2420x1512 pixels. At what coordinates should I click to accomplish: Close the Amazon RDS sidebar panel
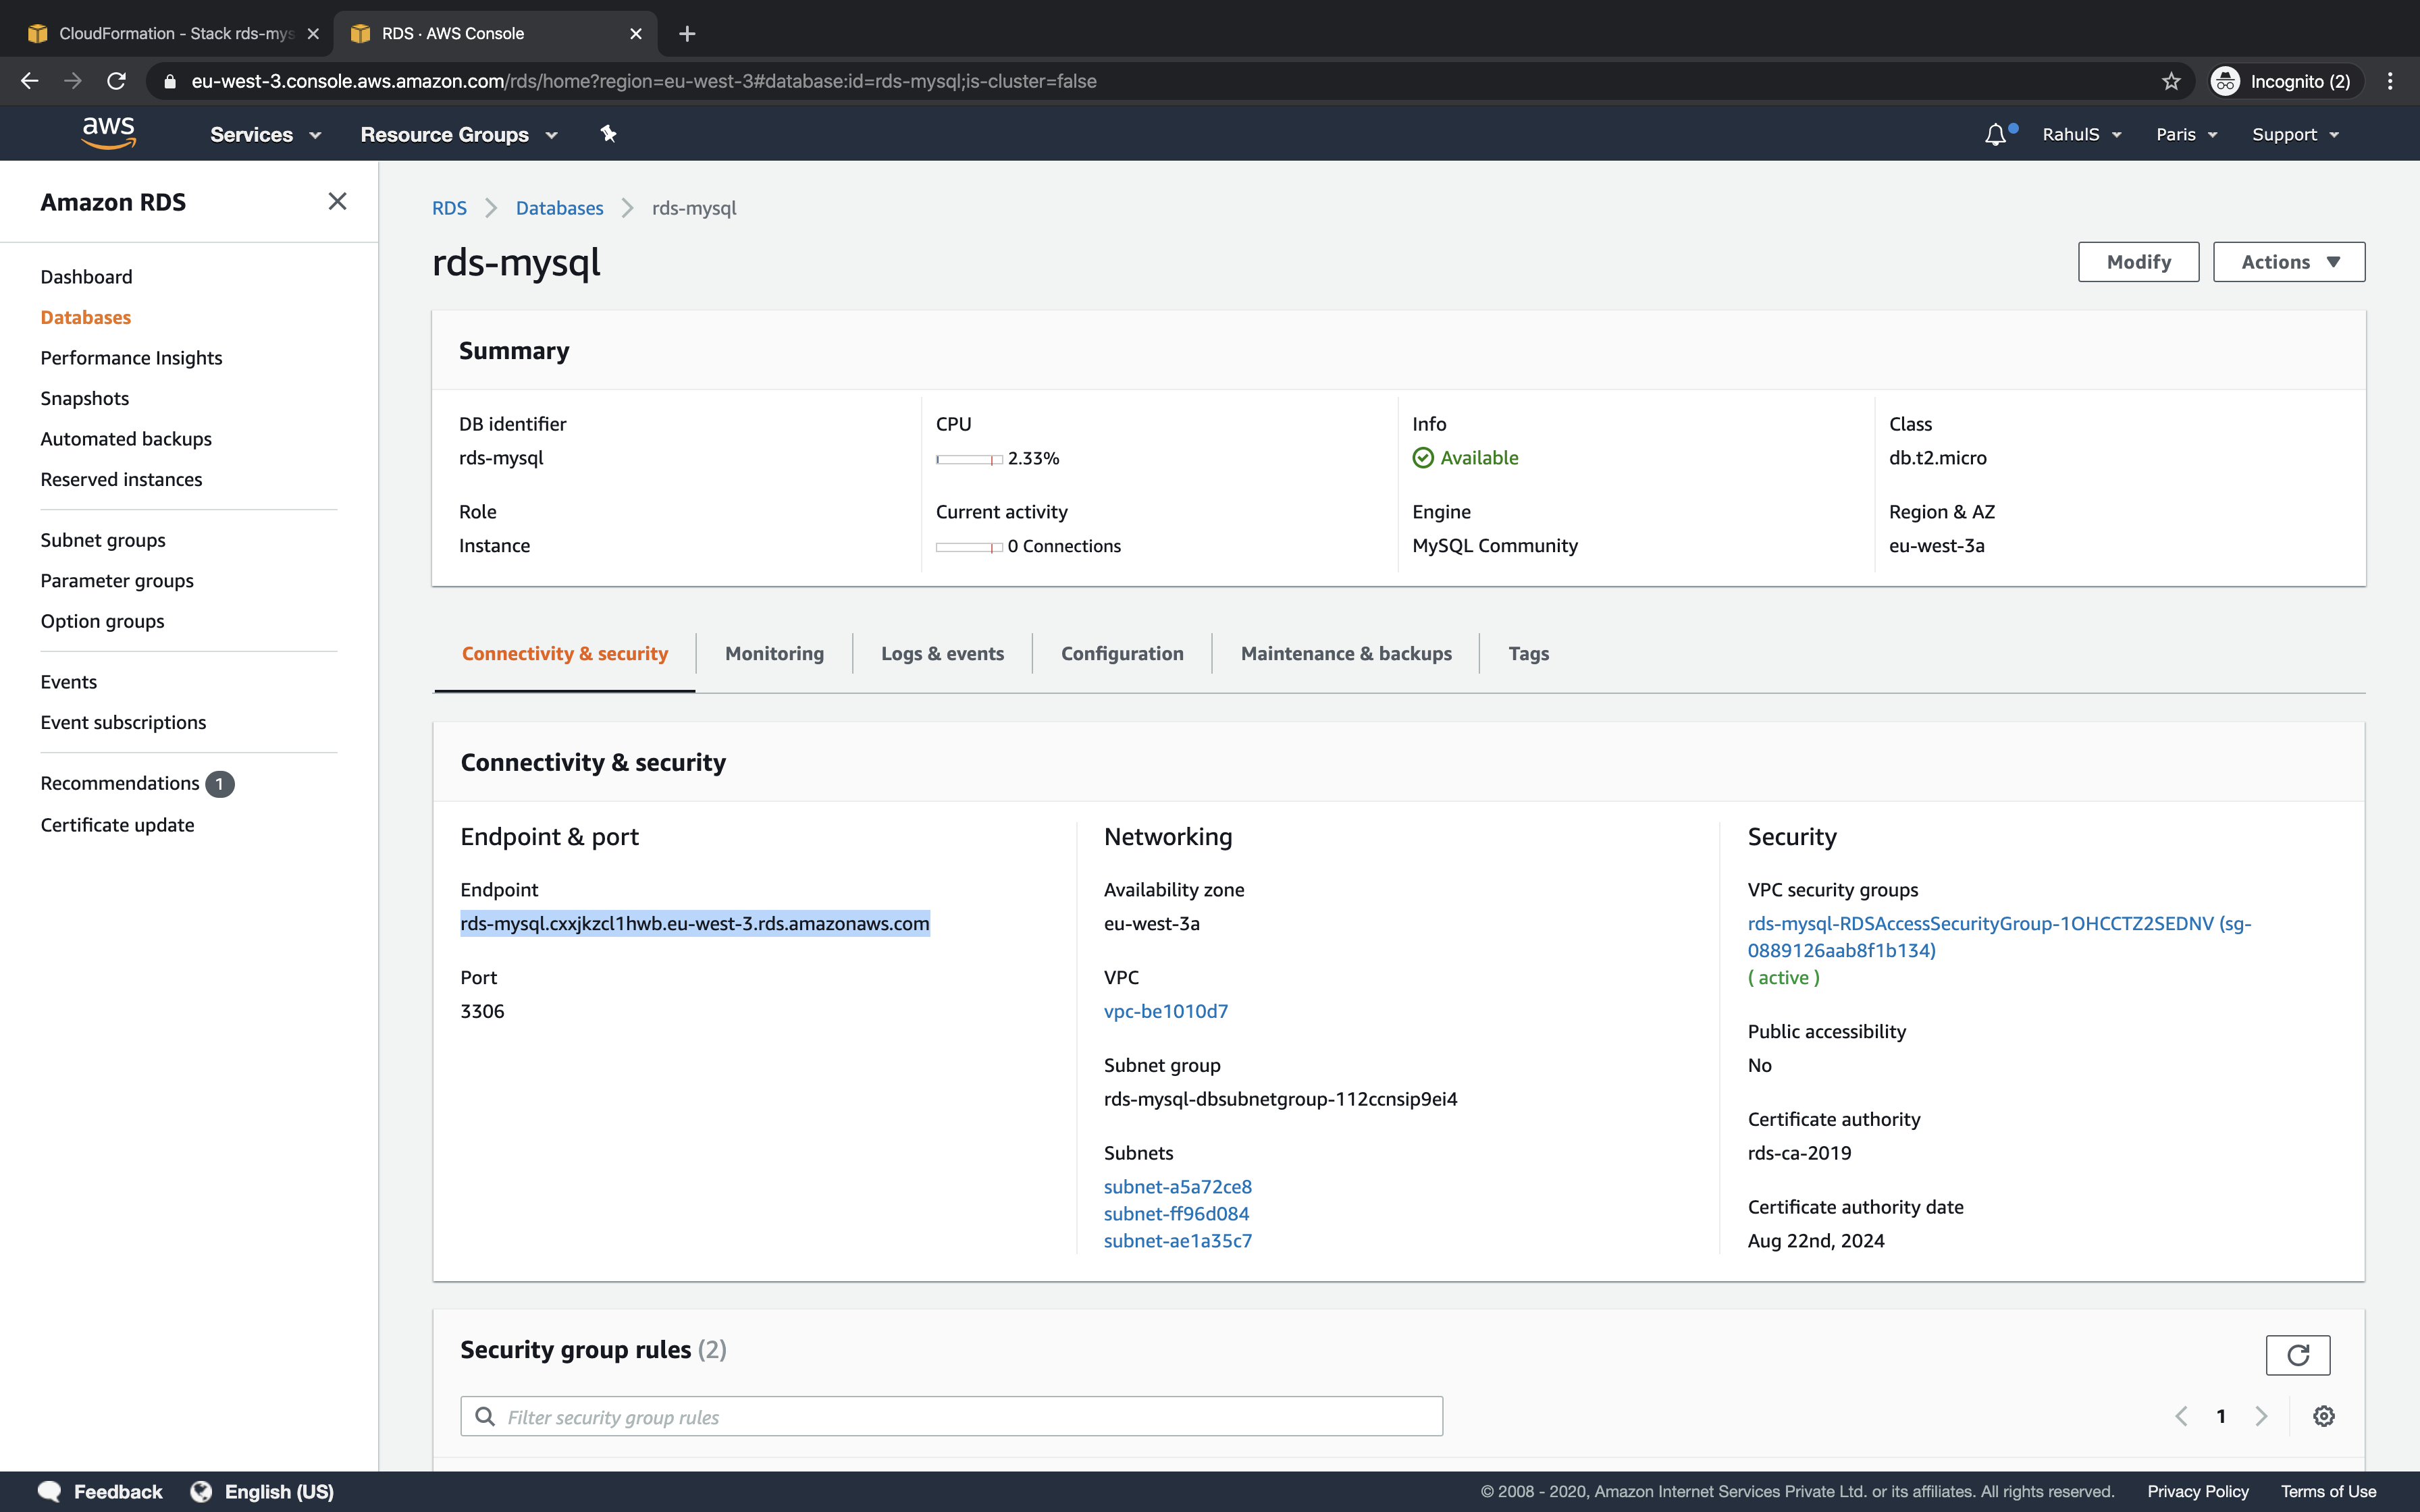[x=337, y=202]
